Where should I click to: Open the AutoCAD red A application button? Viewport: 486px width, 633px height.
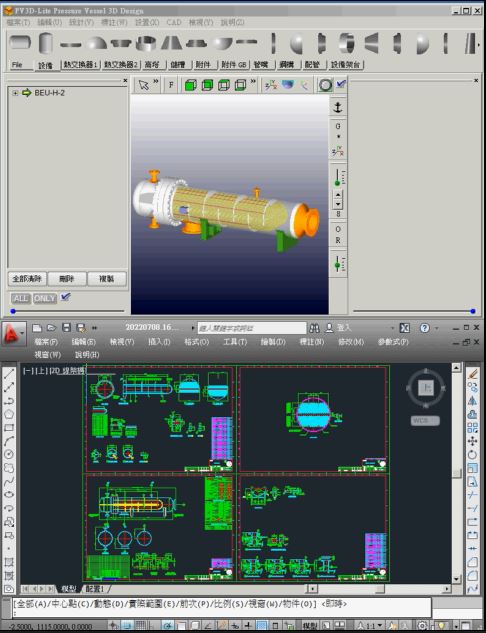click(12, 334)
